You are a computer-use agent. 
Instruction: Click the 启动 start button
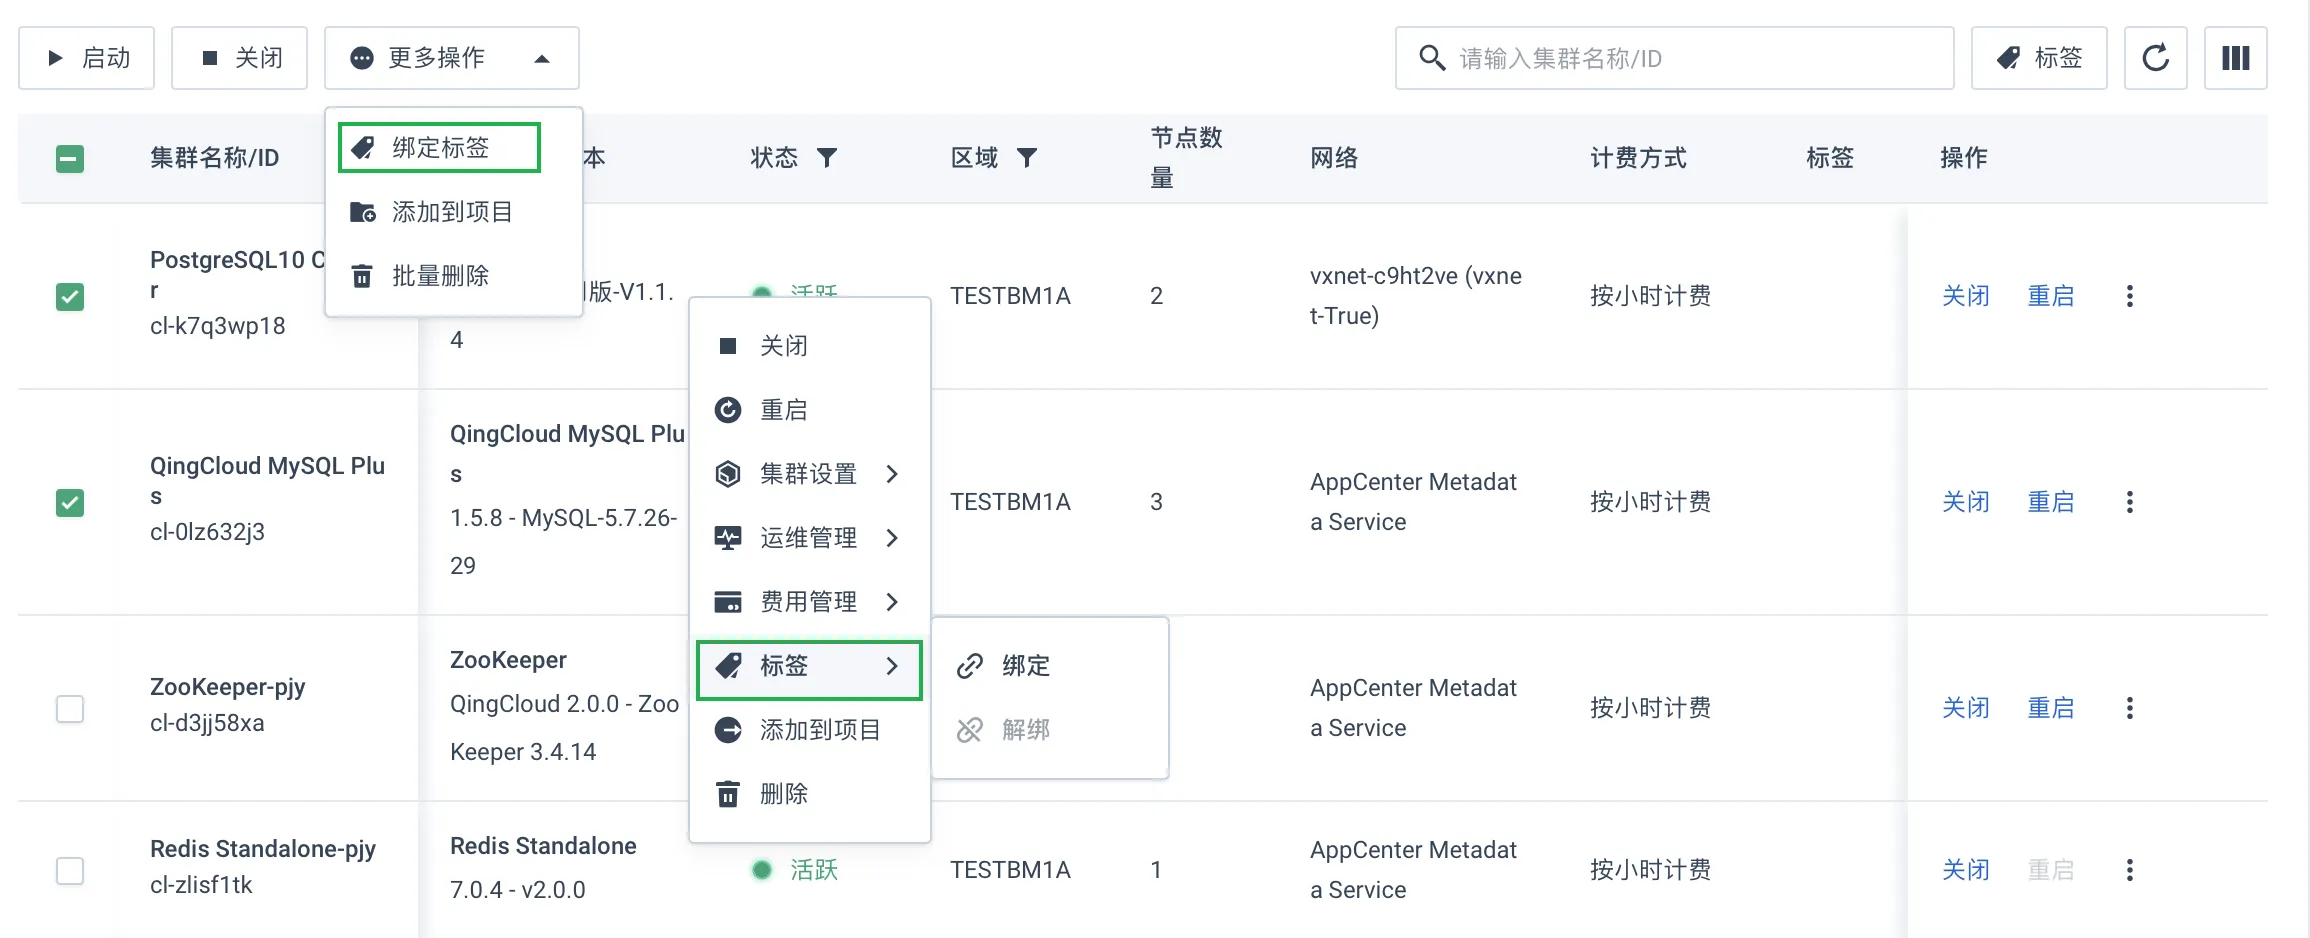[x=87, y=58]
